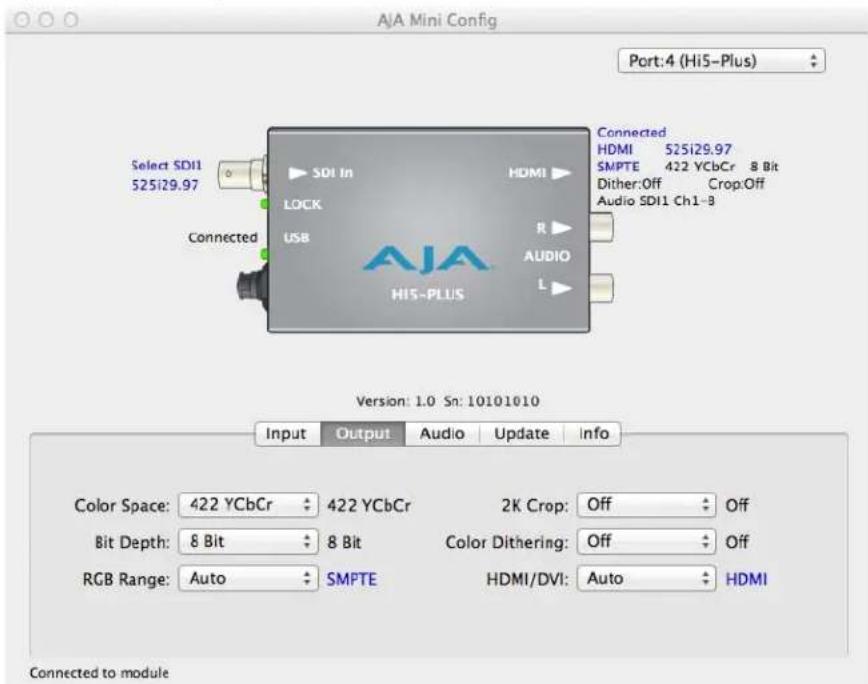Click the green USB indicator LED
Image resolution: width=868 pixels, height=684 pixels.
click(265, 255)
